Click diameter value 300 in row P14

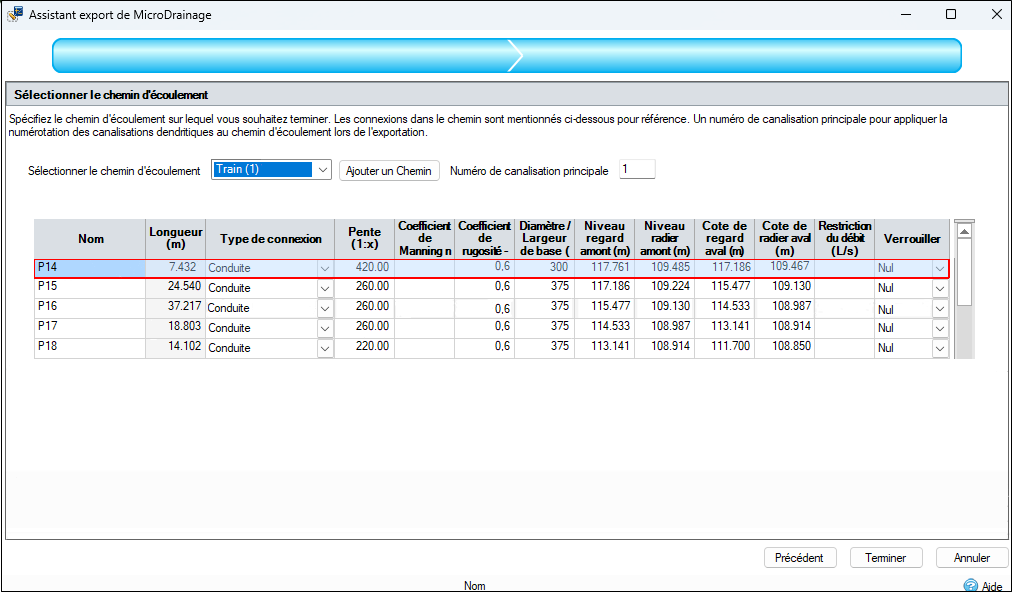545,268
